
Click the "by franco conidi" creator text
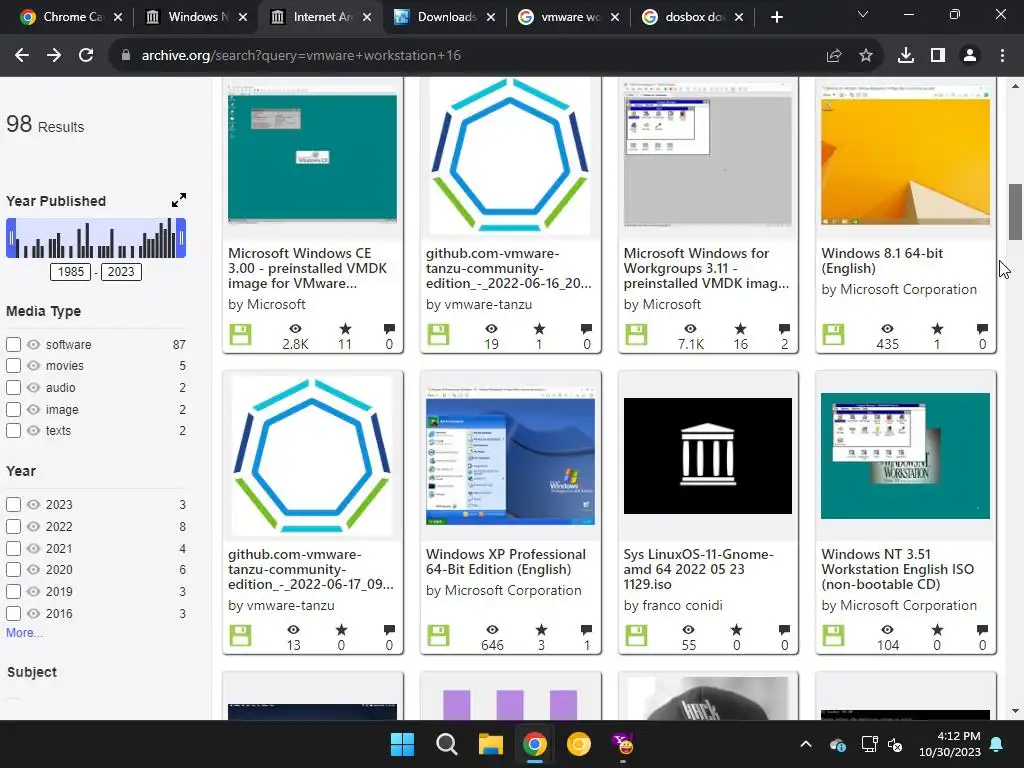[673, 605]
